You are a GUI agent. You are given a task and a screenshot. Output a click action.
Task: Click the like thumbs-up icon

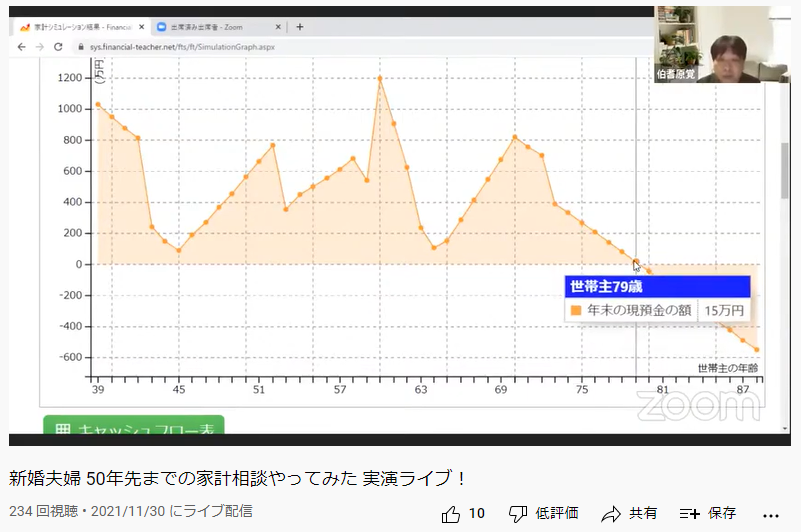[451, 514]
